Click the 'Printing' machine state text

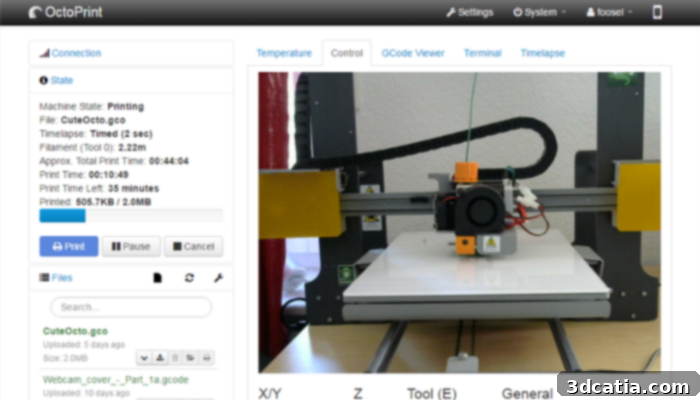click(x=125, y=107)
